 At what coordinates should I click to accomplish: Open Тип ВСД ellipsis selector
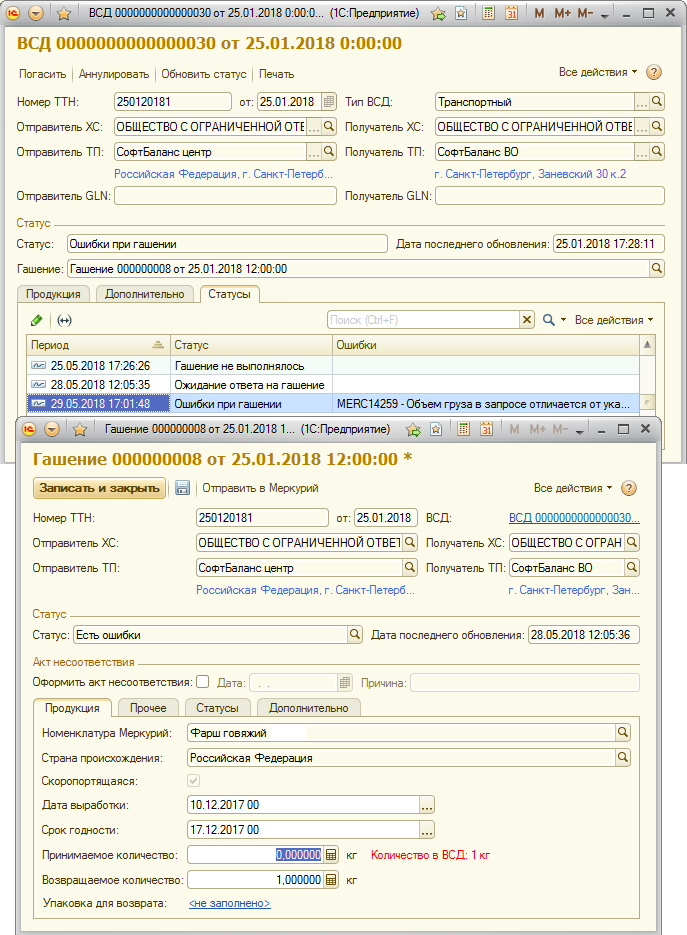pos(642,102)
